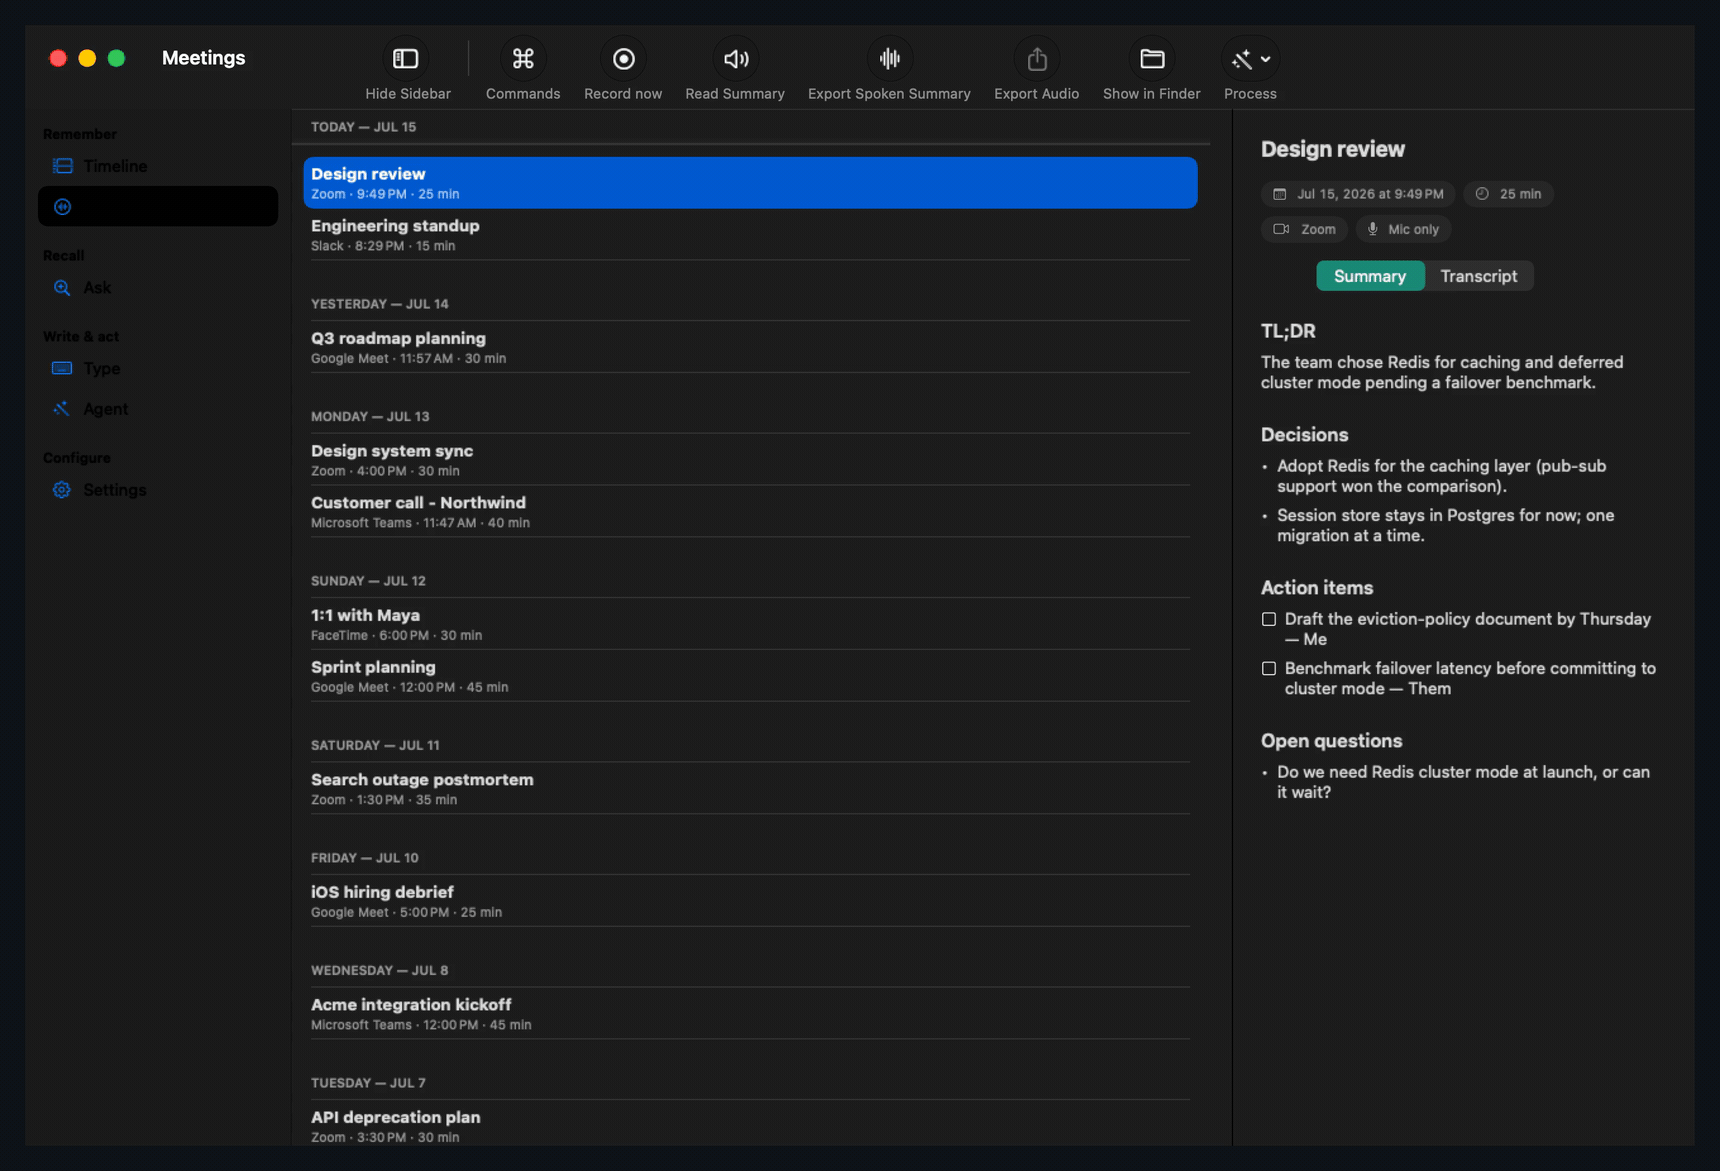This screenshot has width=1720, height=1171.
Task: Open the Q3 roadmap planning meeting
Action: click(750, 347)
